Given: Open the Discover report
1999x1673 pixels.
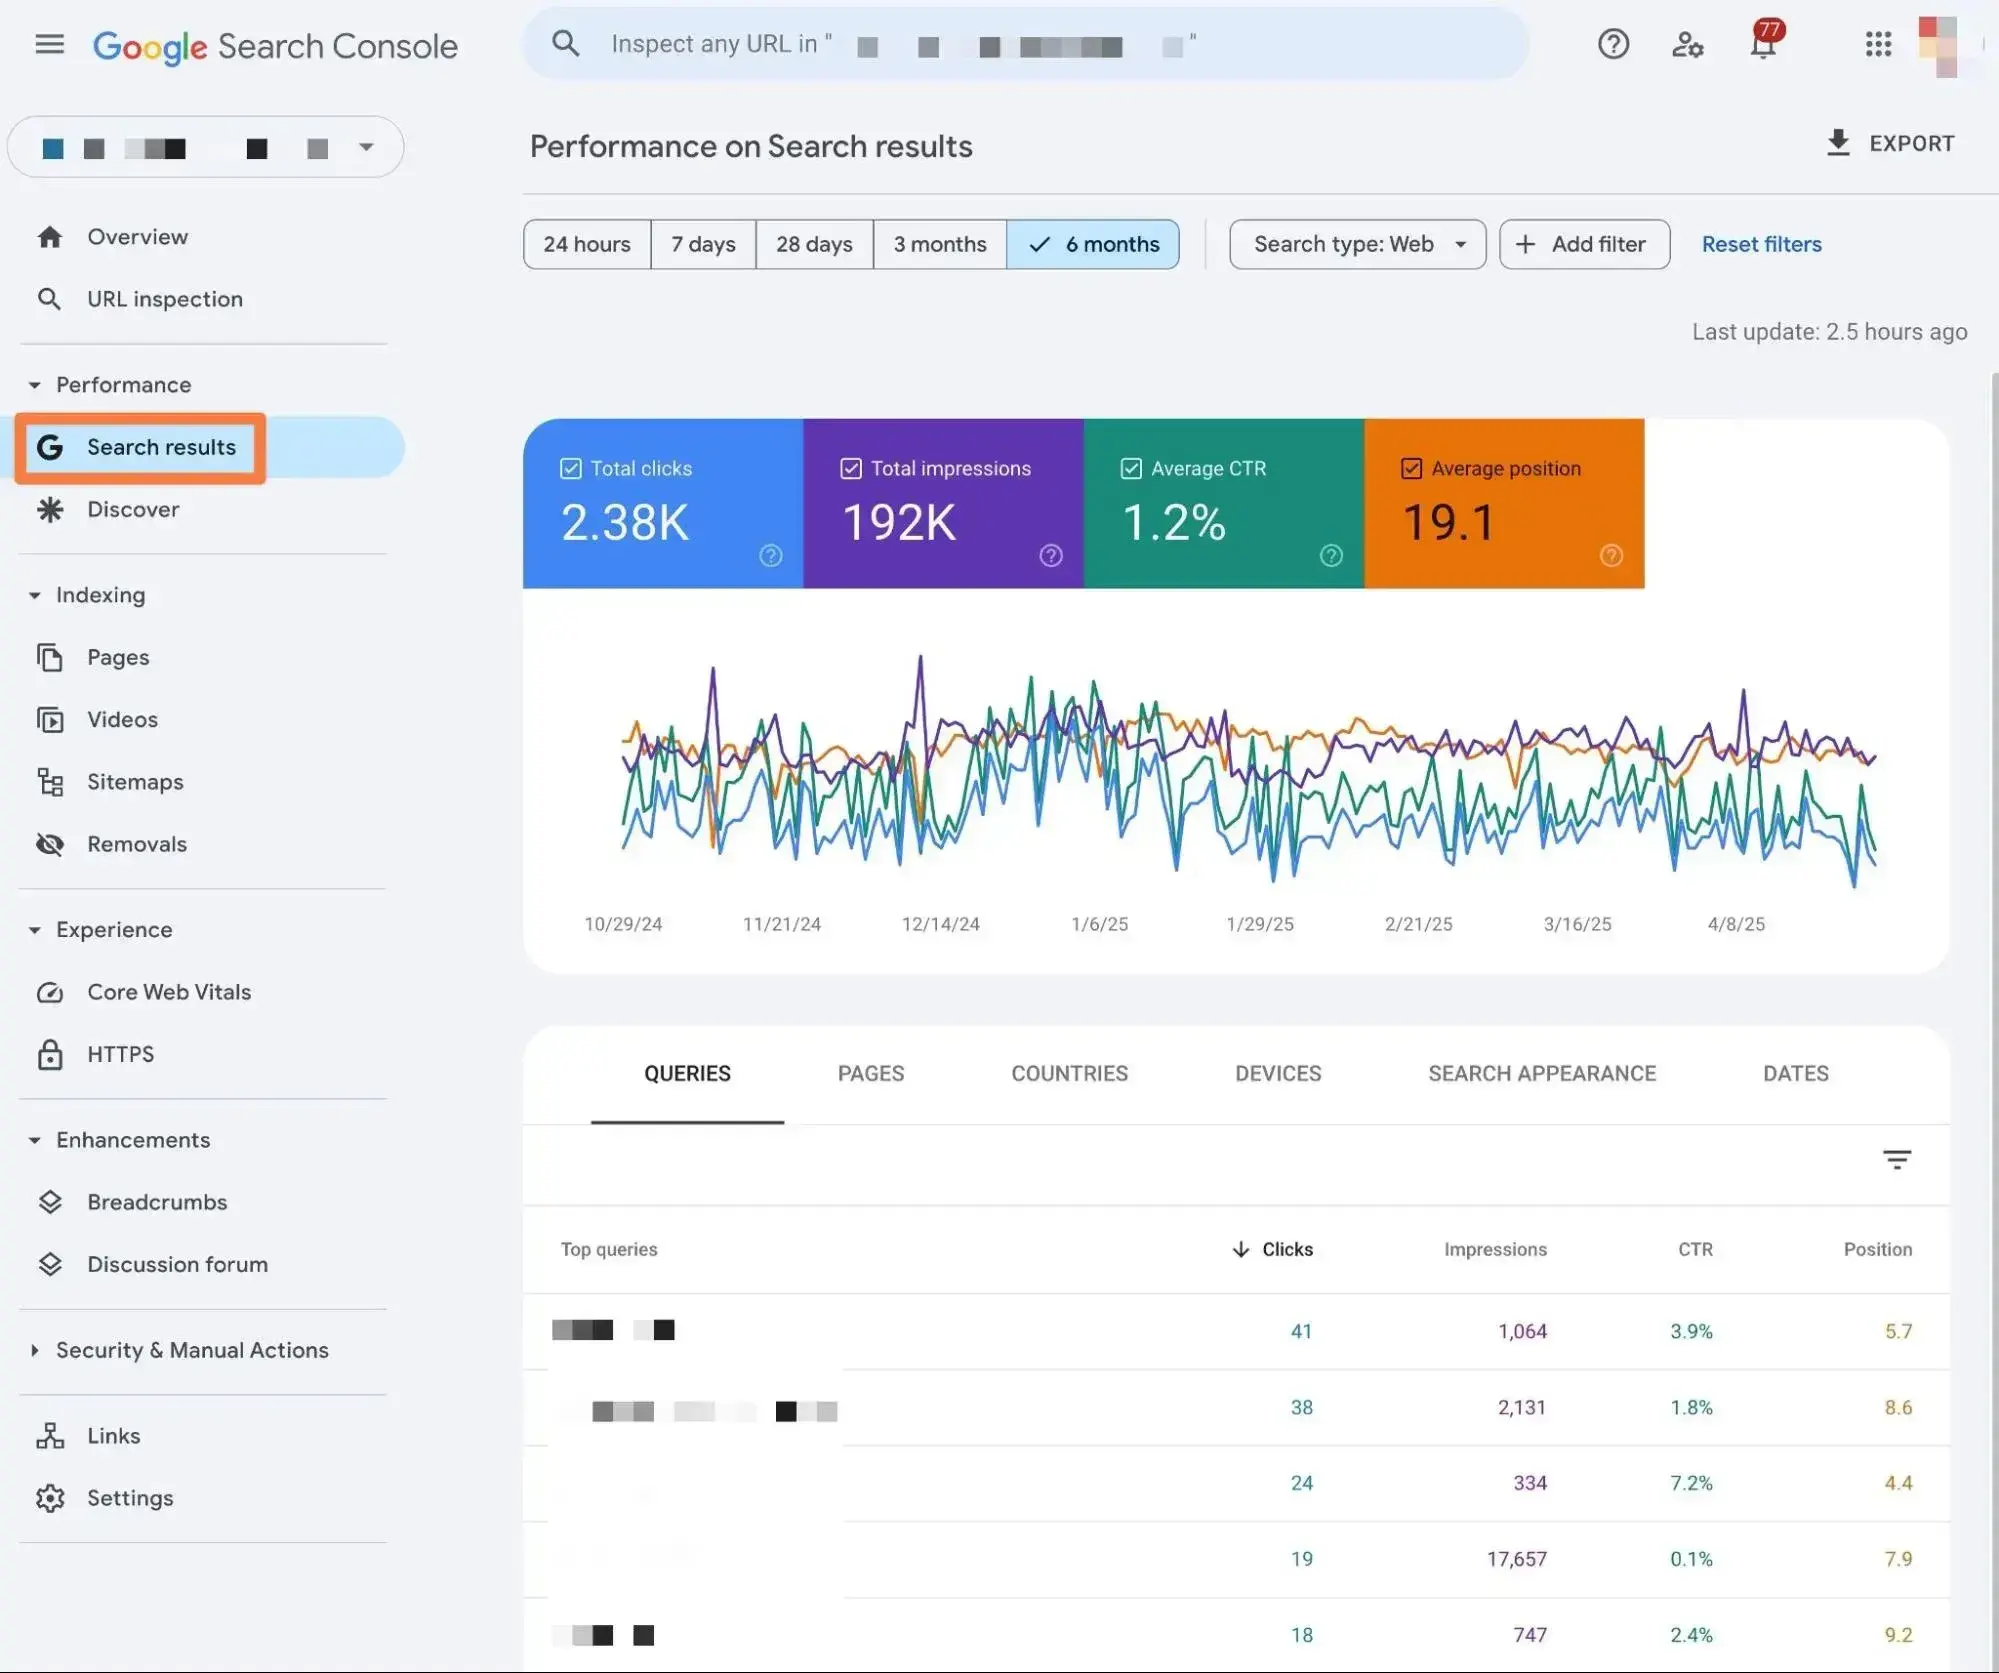Looking at the screenshot, I should coord(132,509).
